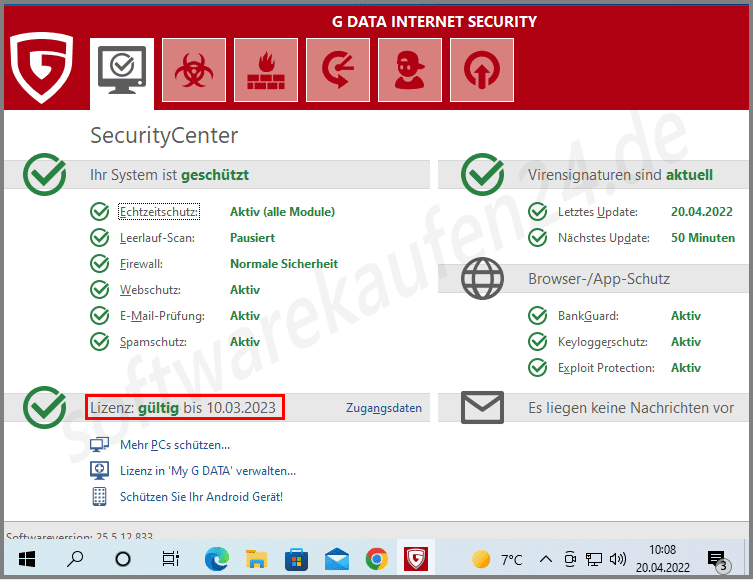Click the globe icon for Browser-/App-Schutz
This screenshot has width=753, height=580.
482,279
